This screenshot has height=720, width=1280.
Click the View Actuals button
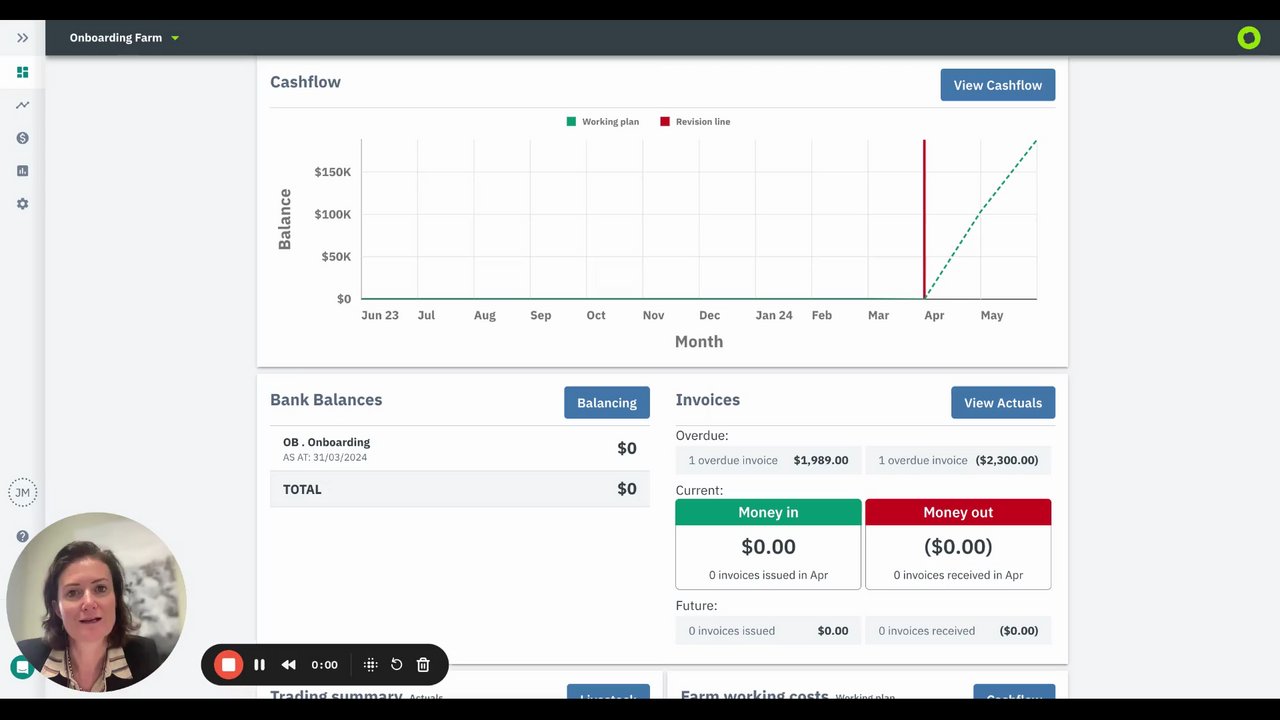tap(1002, 403)
